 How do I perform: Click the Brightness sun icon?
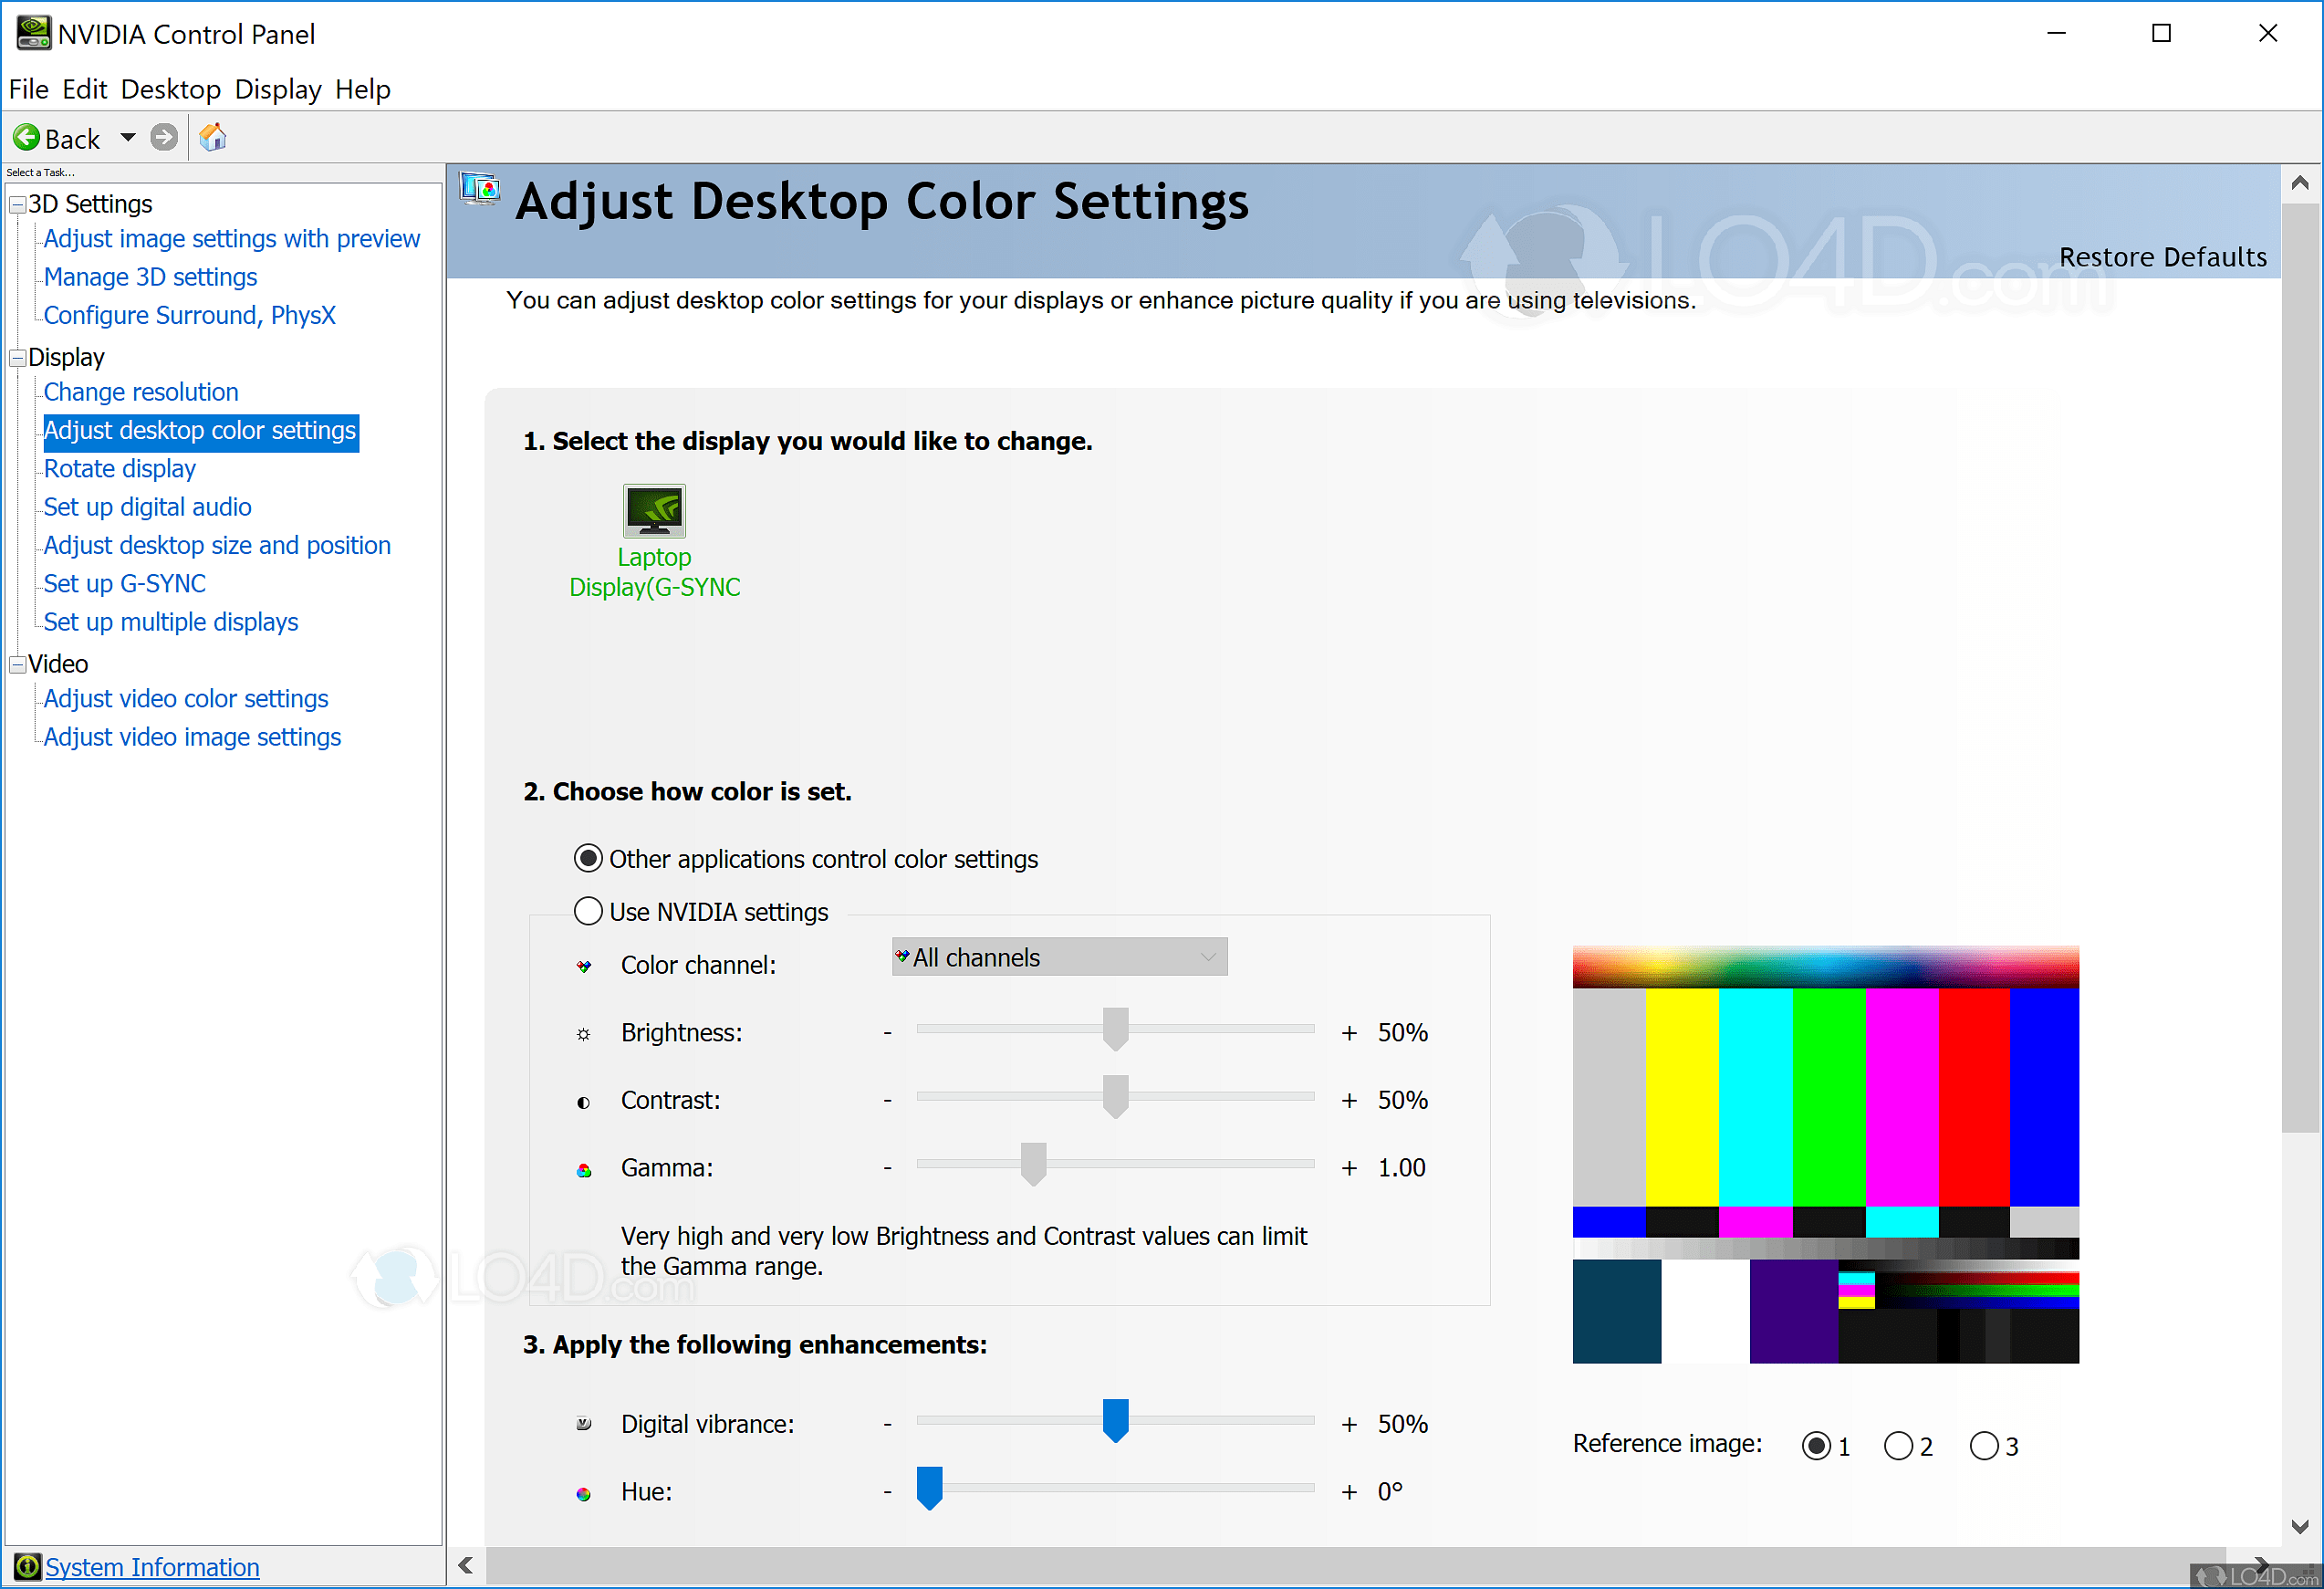pos(584,1033)
